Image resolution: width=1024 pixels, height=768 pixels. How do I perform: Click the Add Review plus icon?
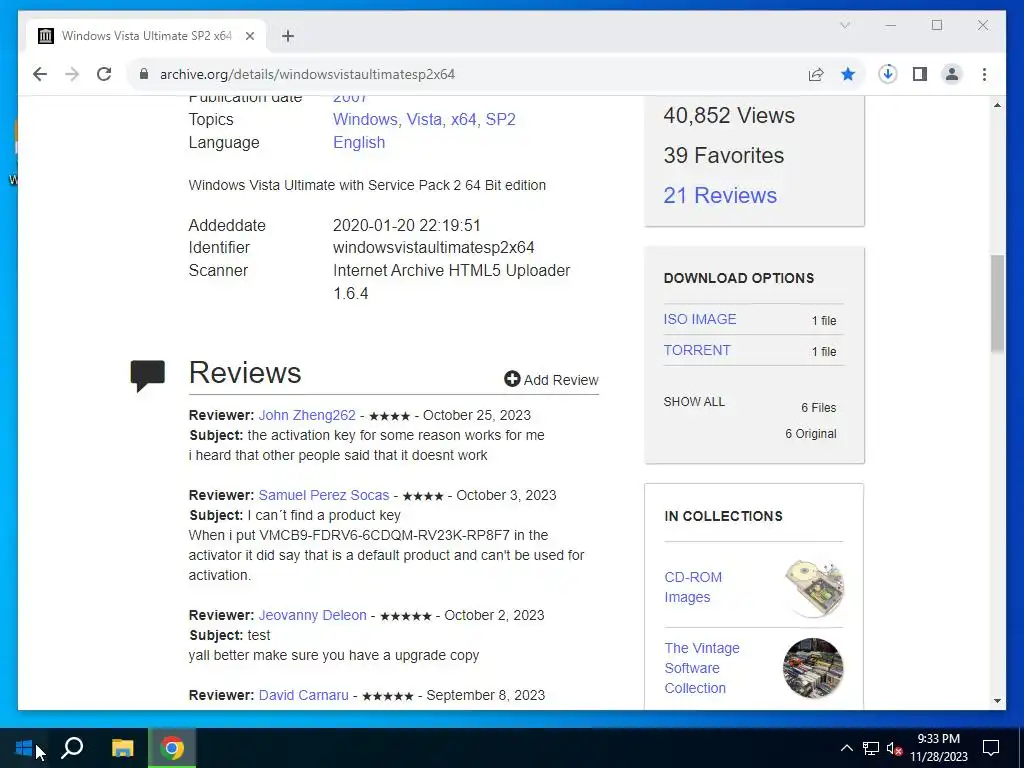[x=512, y=379]
